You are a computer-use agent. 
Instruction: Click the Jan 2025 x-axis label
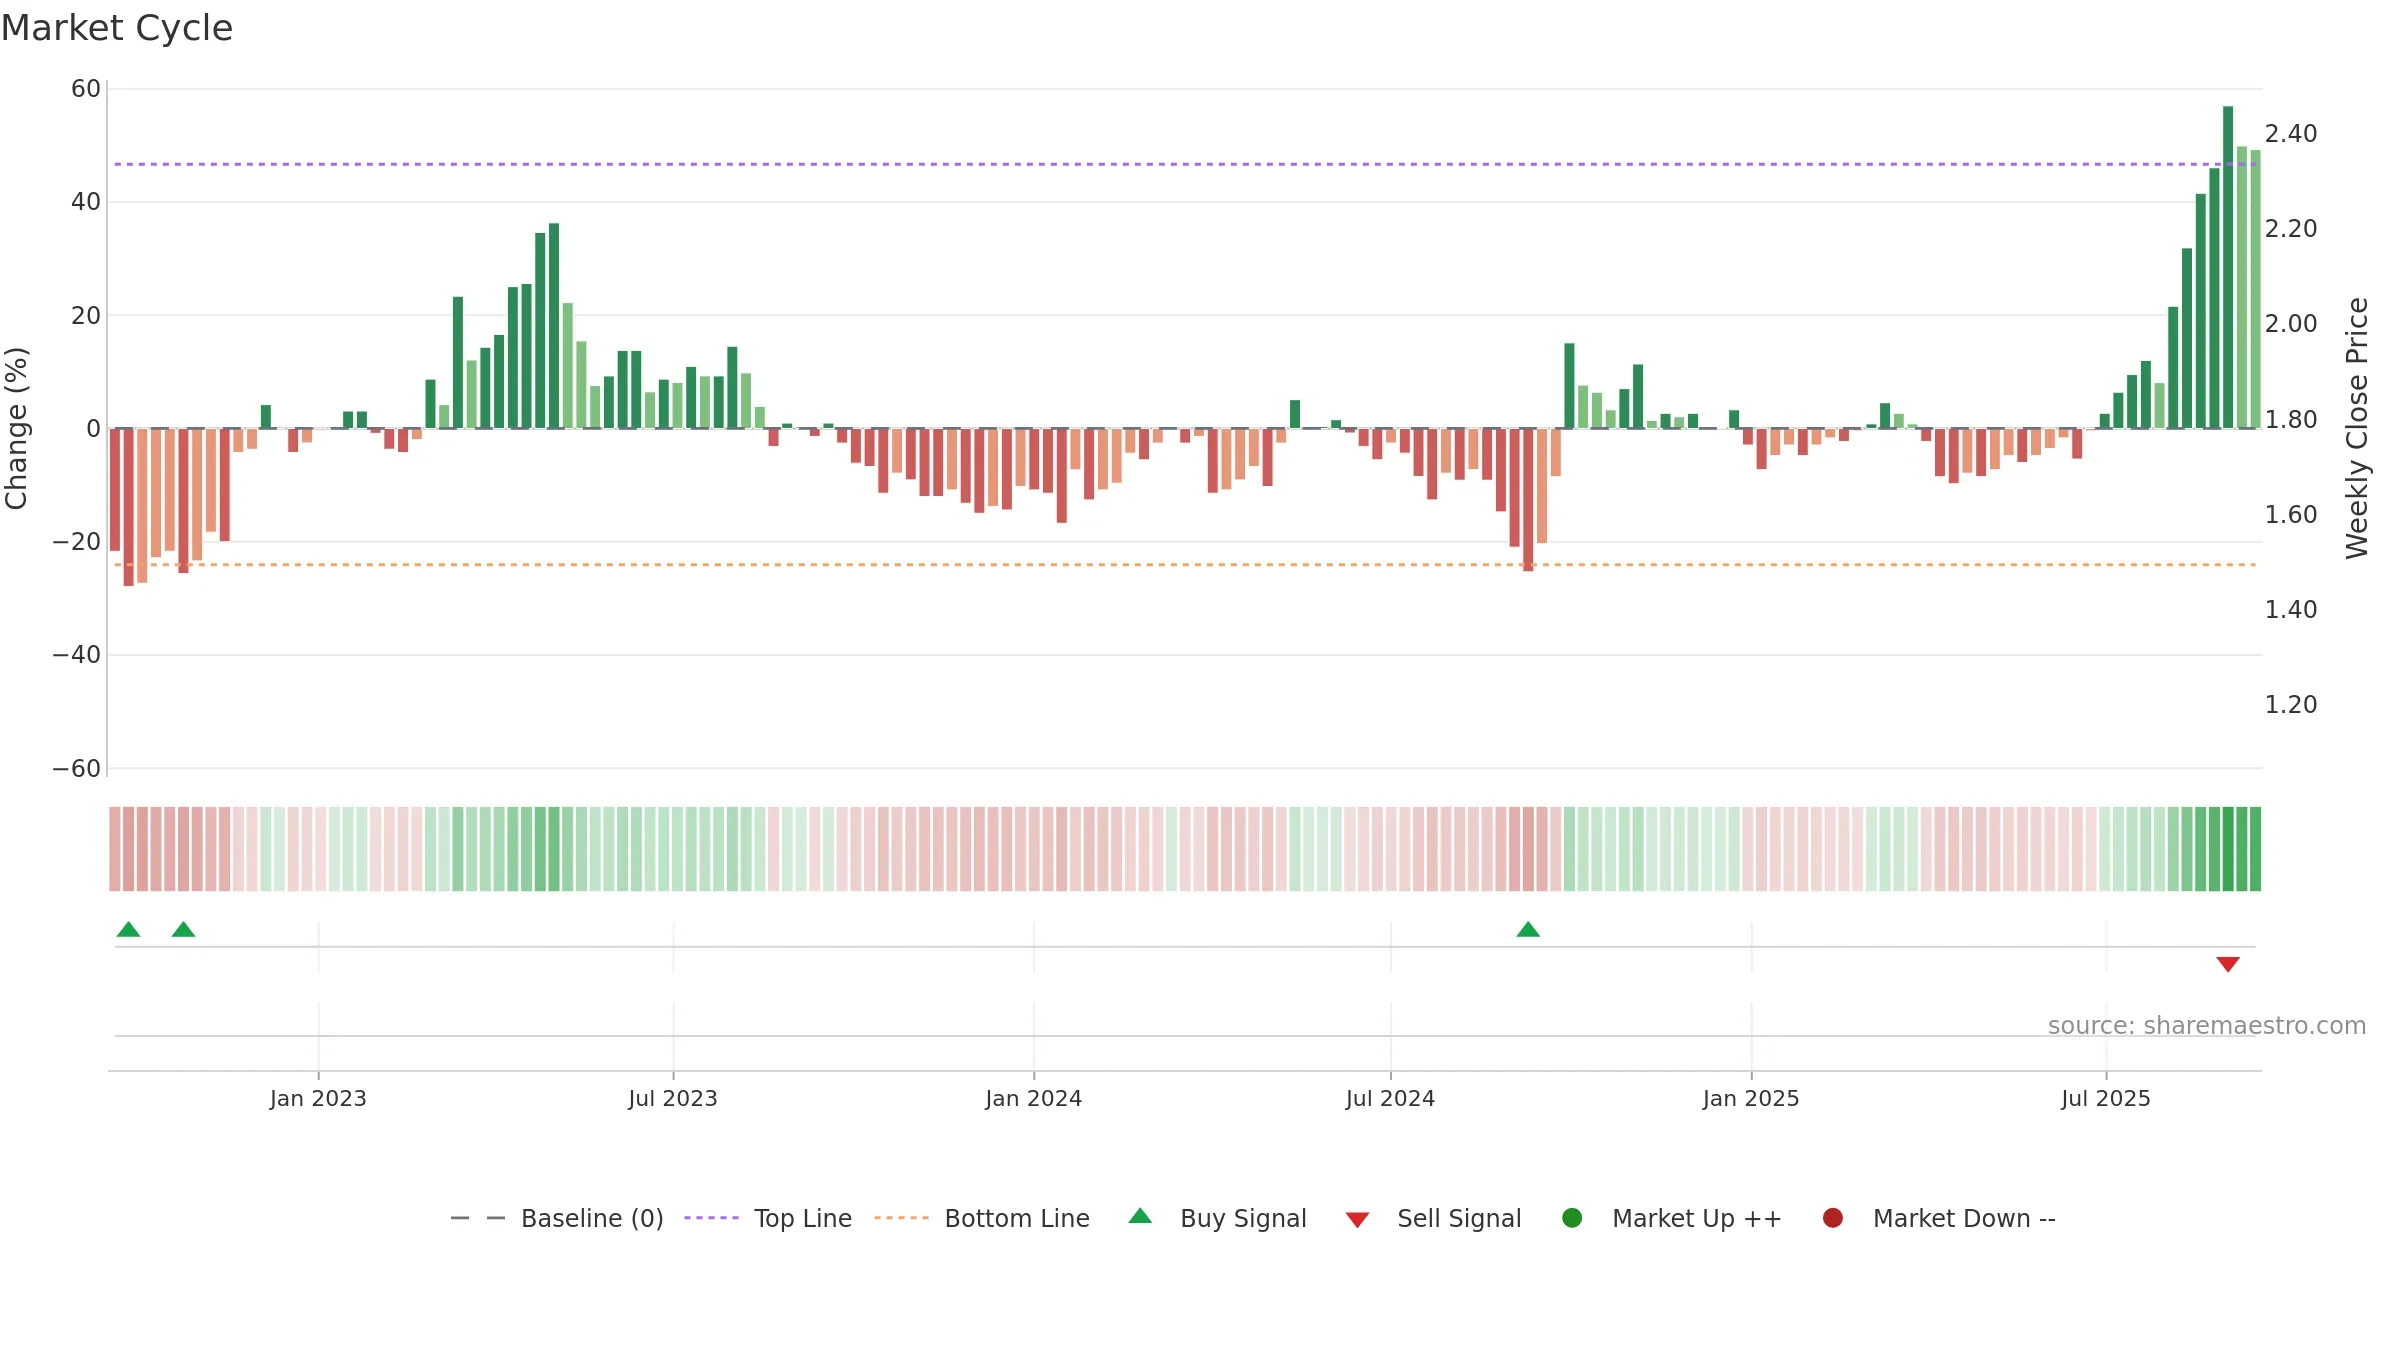[1751, 1098]
